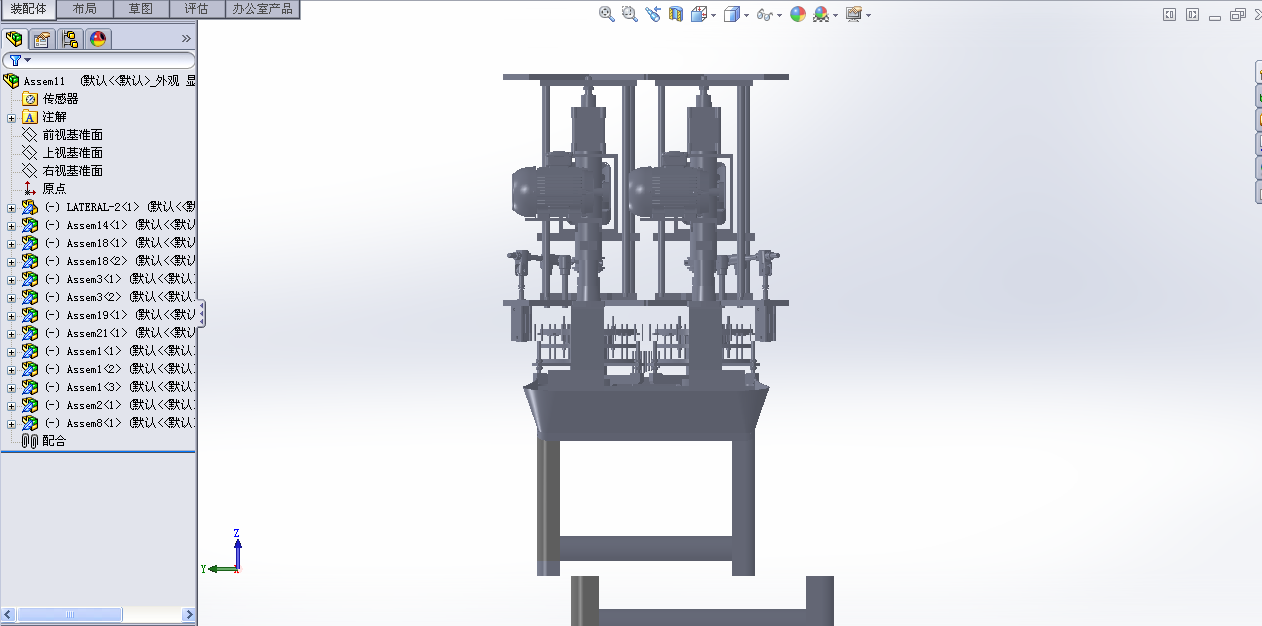Screen dimensions: 1262x626
Task: Open the View Settings dropdown arrow
Action: [868, 15]
